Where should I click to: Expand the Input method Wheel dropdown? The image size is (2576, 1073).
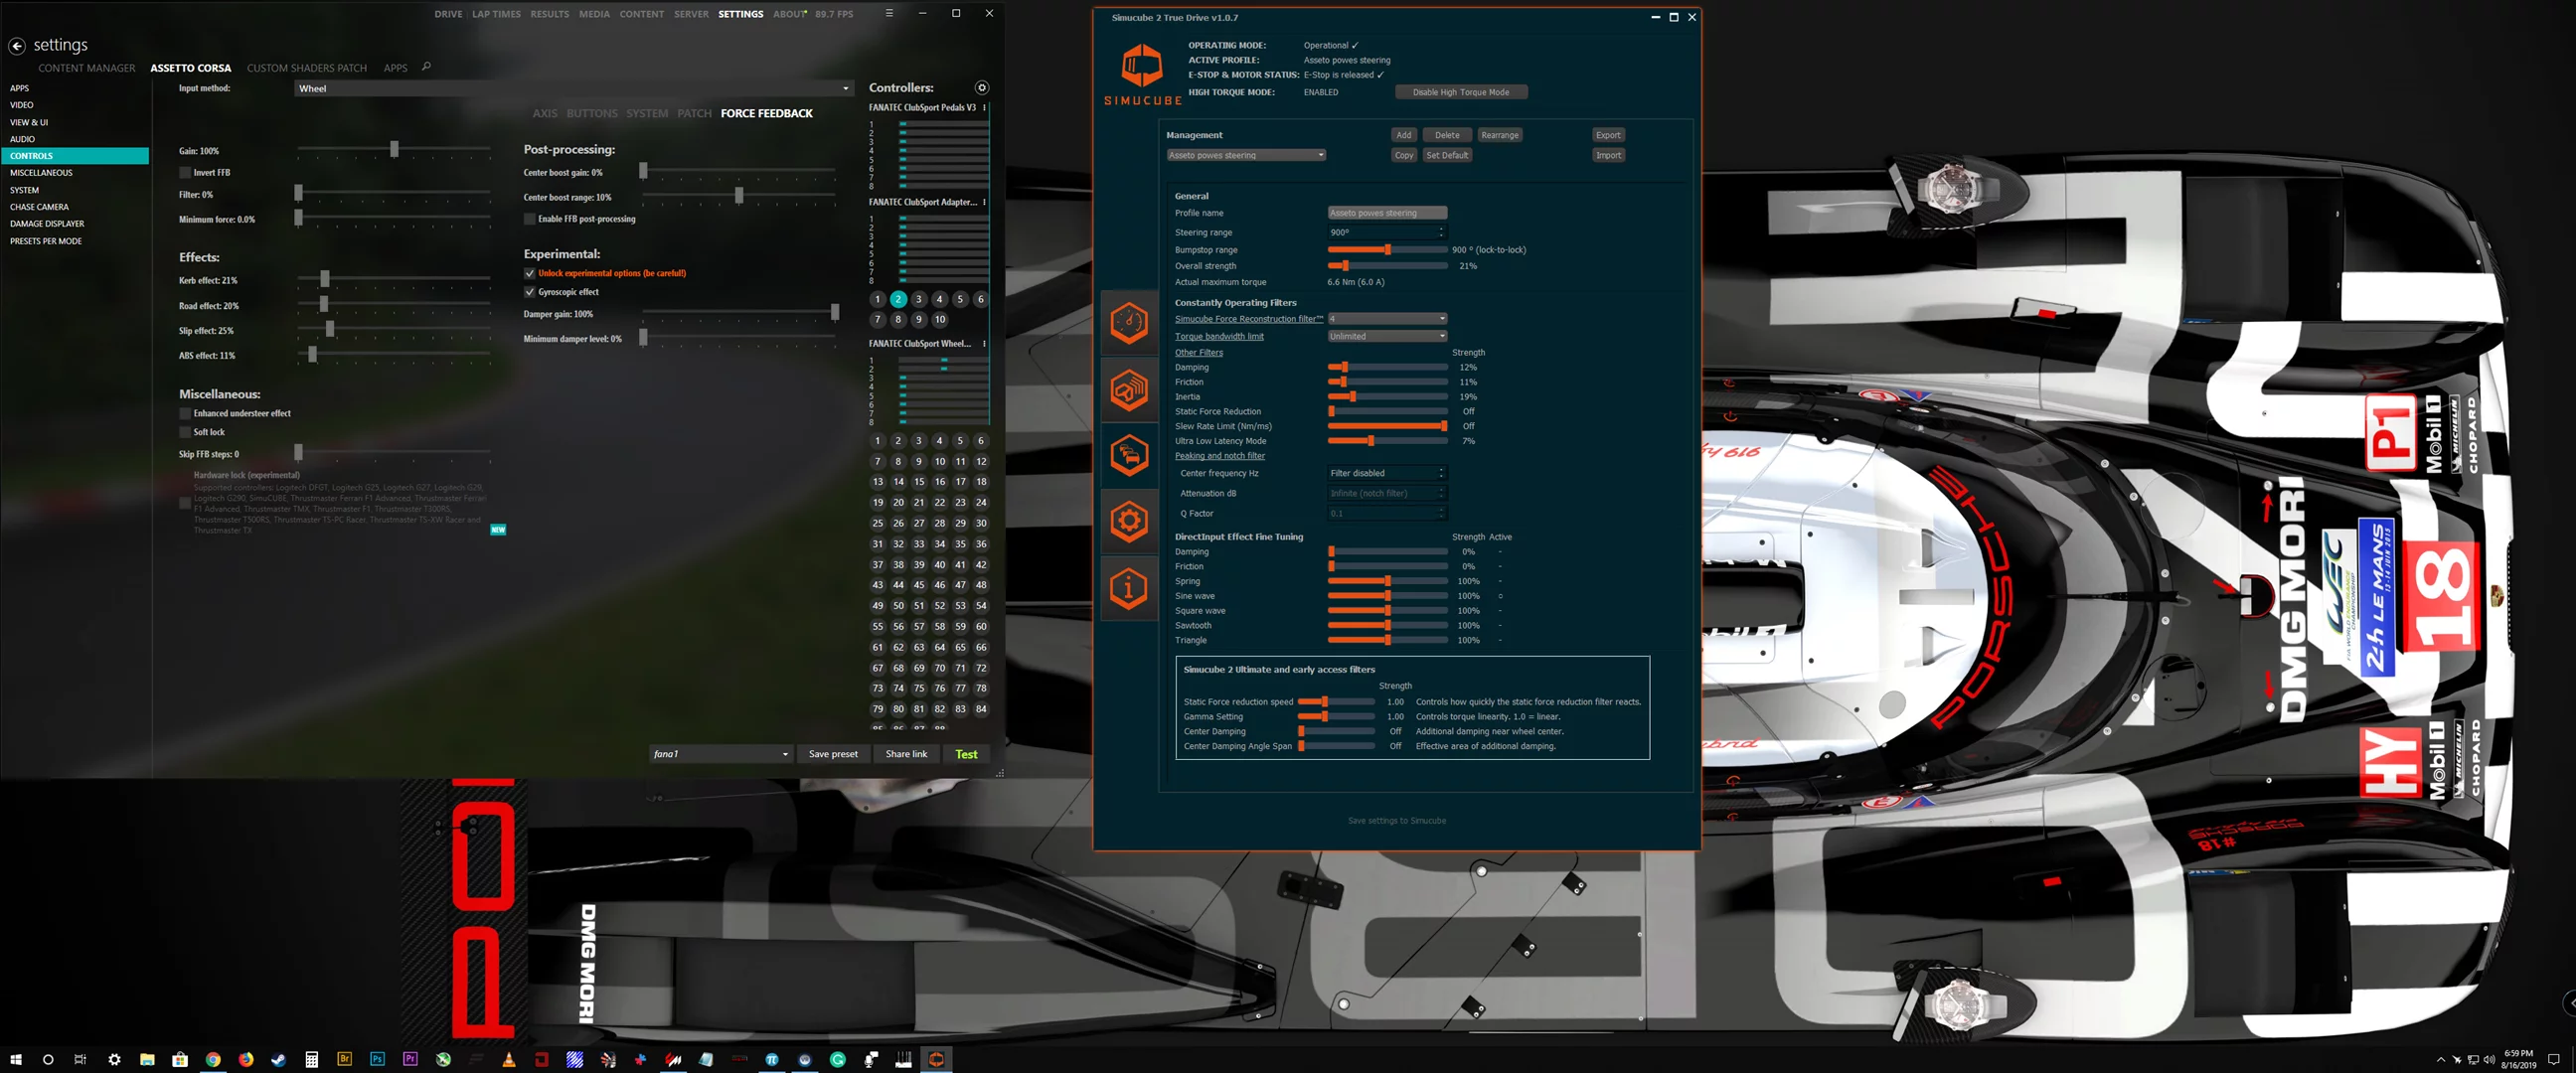click(574, 89)
